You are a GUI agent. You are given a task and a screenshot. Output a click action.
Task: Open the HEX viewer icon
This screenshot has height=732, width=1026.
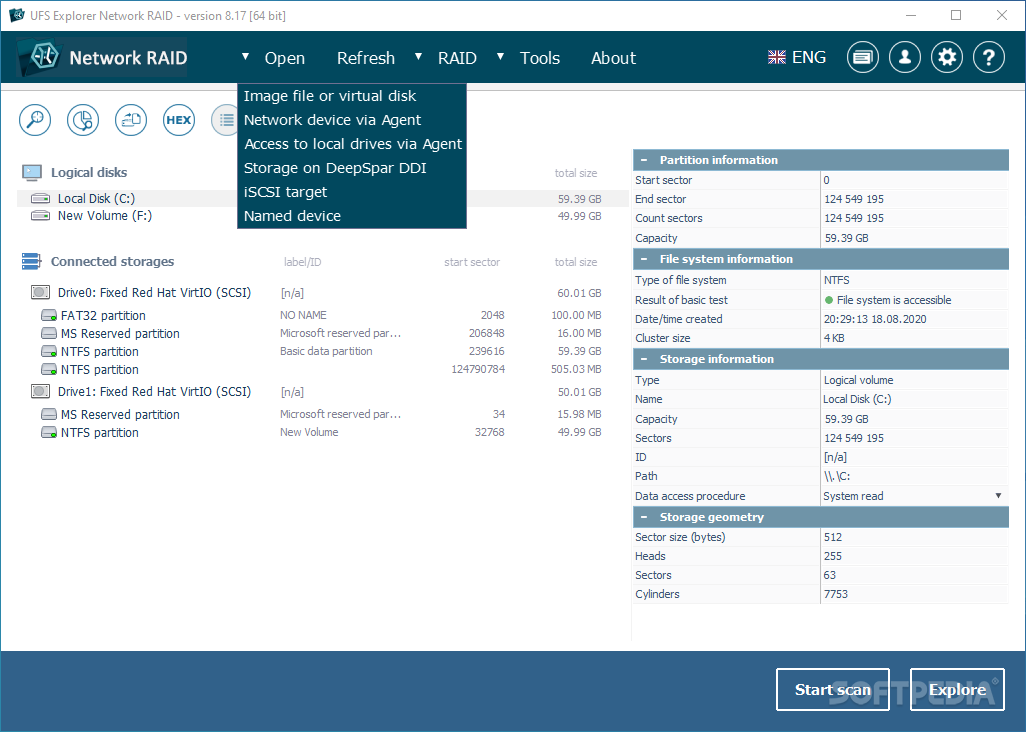(179, 120)
